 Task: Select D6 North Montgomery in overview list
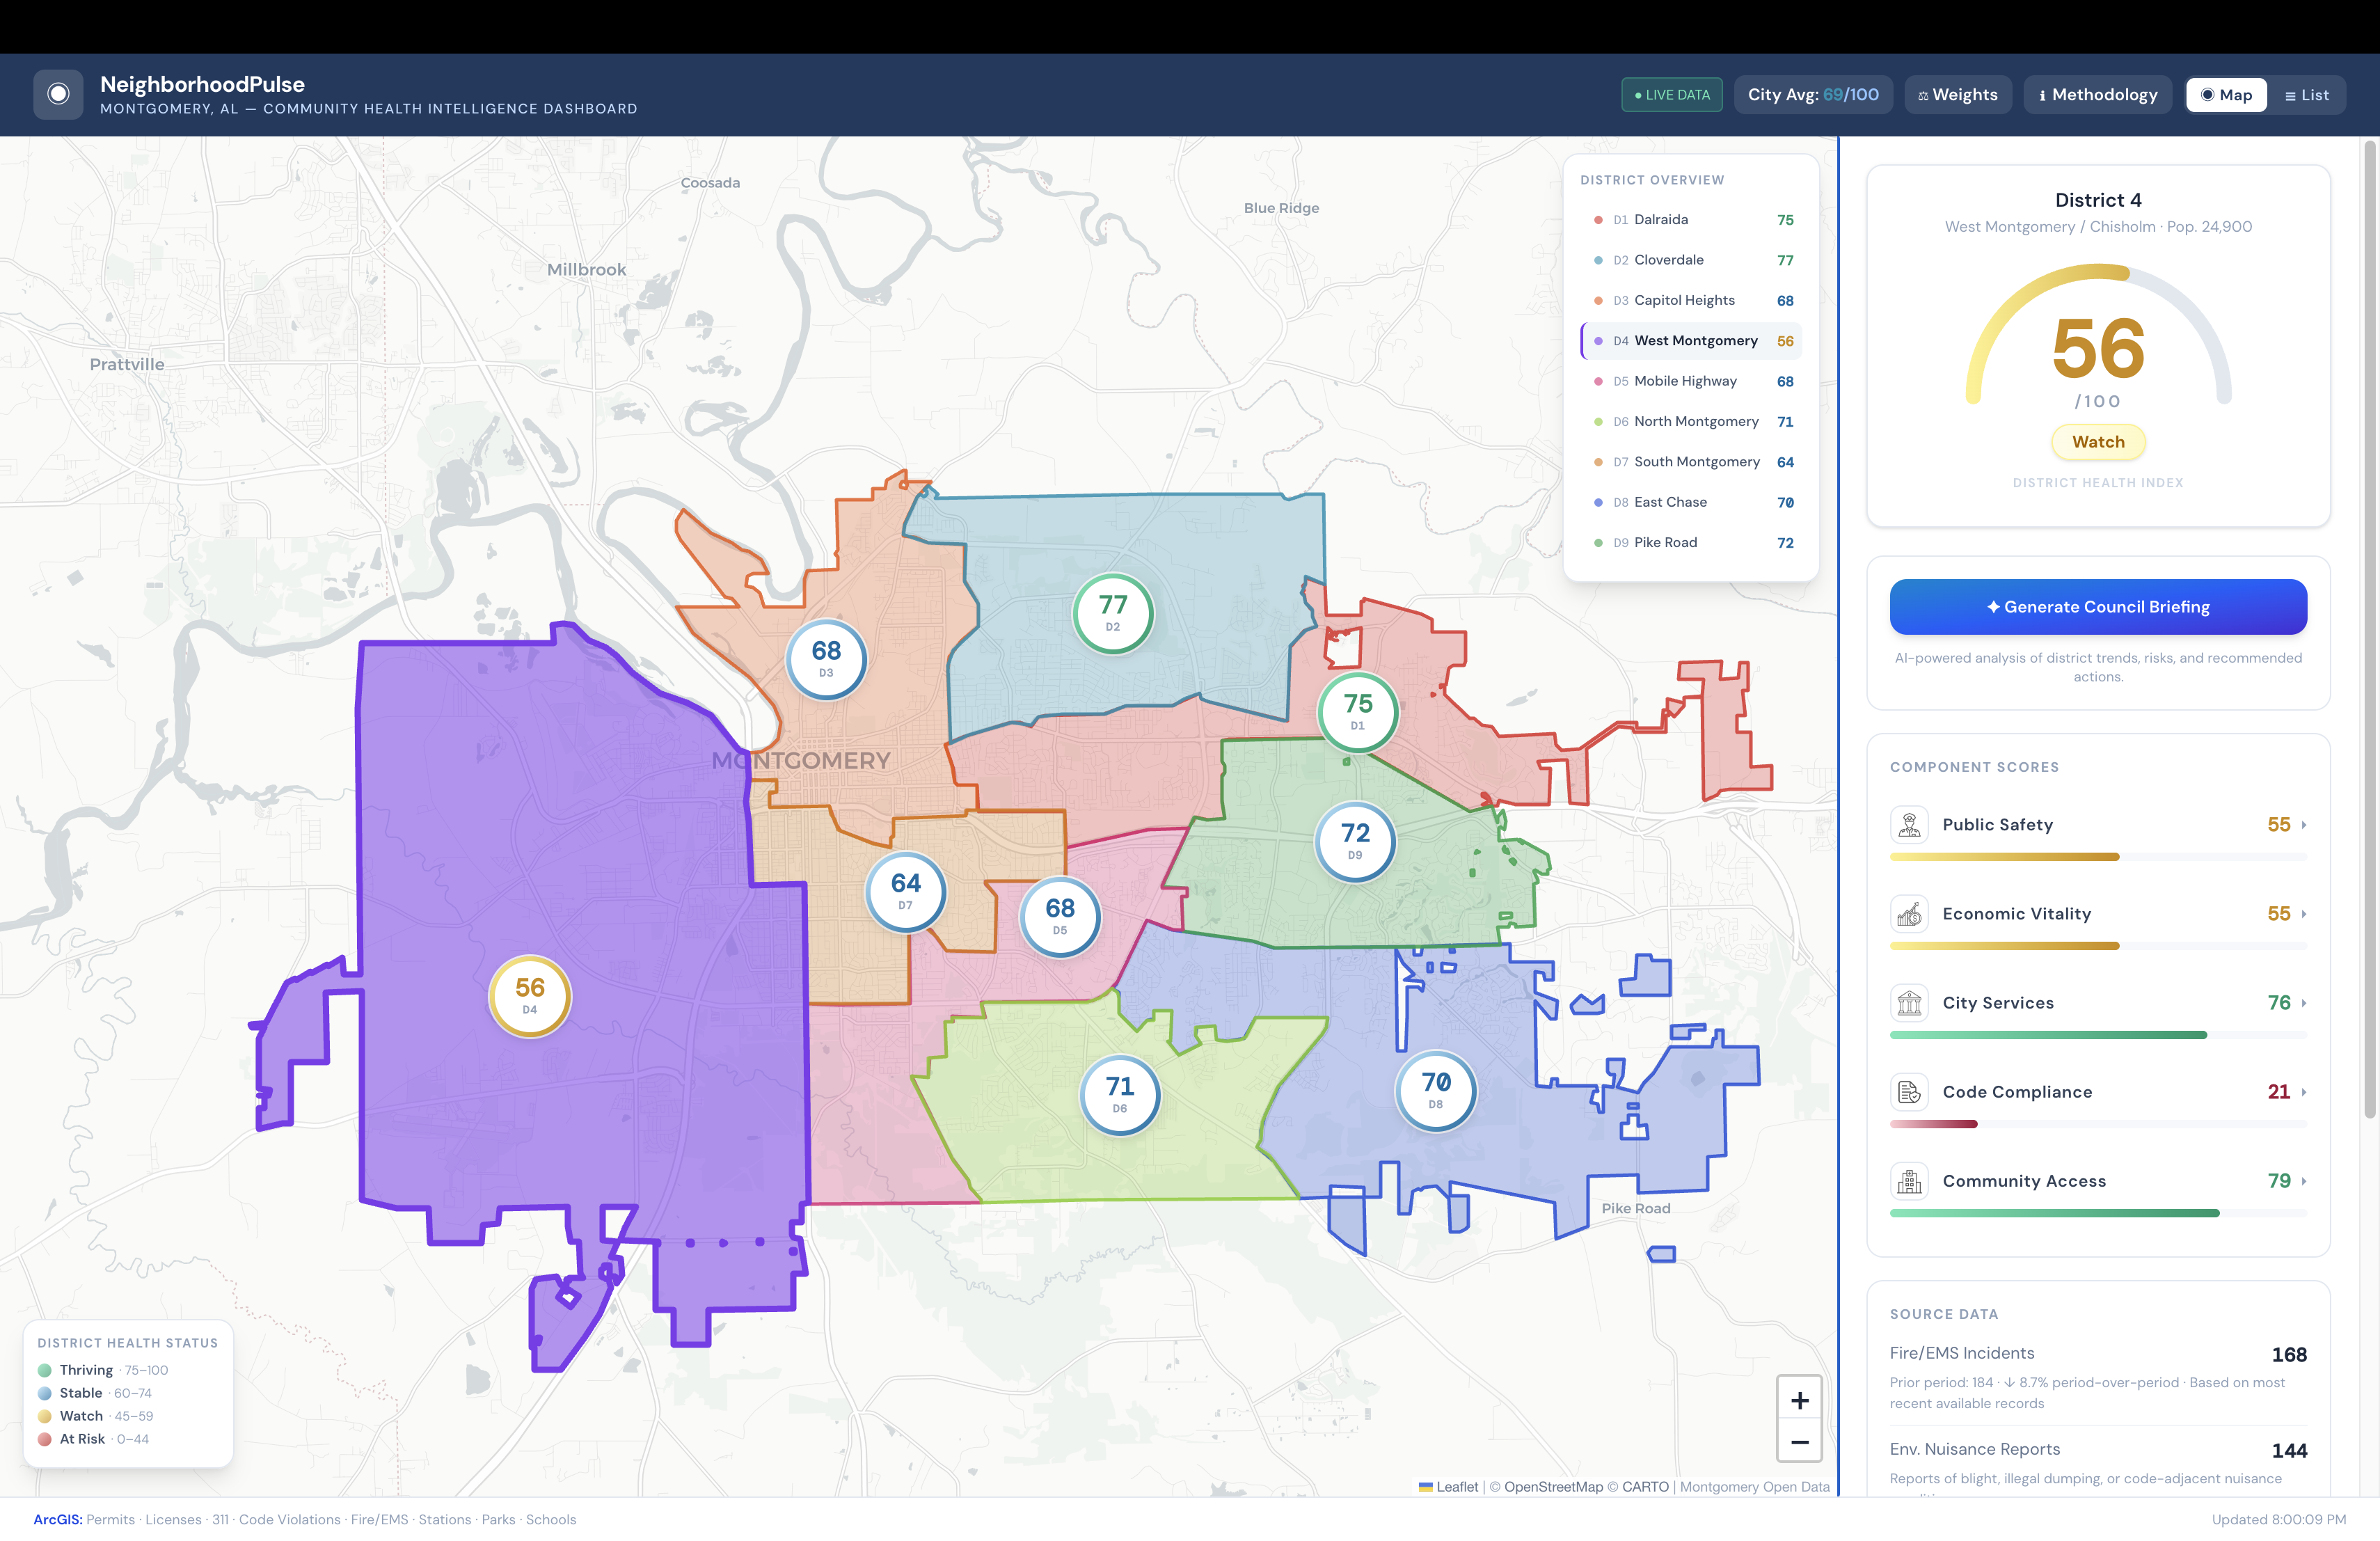[1691, 421]
